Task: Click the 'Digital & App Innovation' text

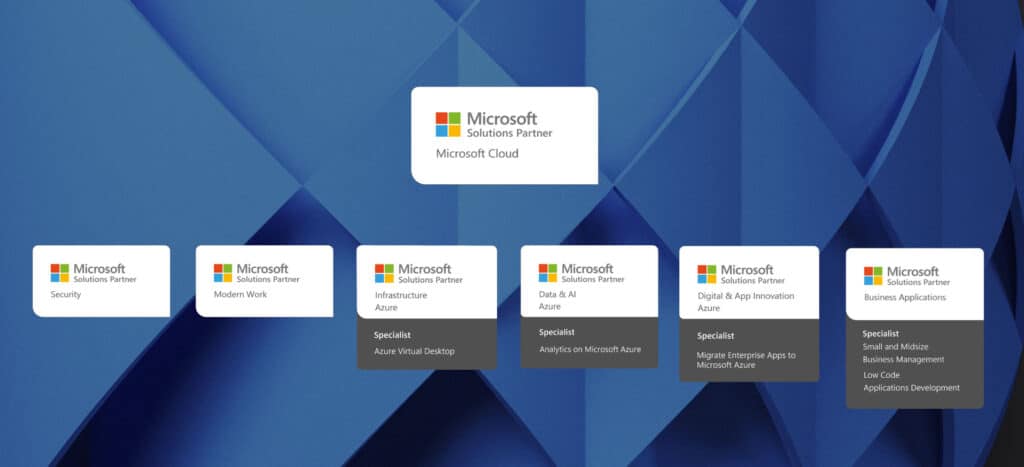Action: [x=746, y=296]
